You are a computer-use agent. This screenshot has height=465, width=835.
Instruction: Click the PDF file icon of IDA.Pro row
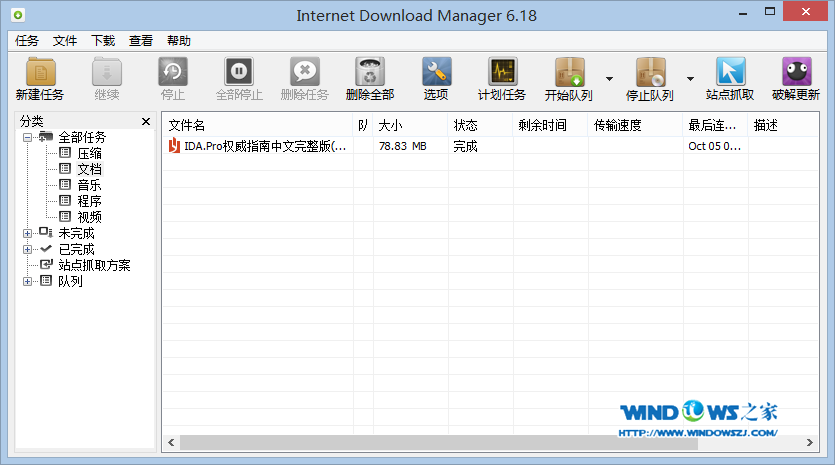tap(174, 145)
